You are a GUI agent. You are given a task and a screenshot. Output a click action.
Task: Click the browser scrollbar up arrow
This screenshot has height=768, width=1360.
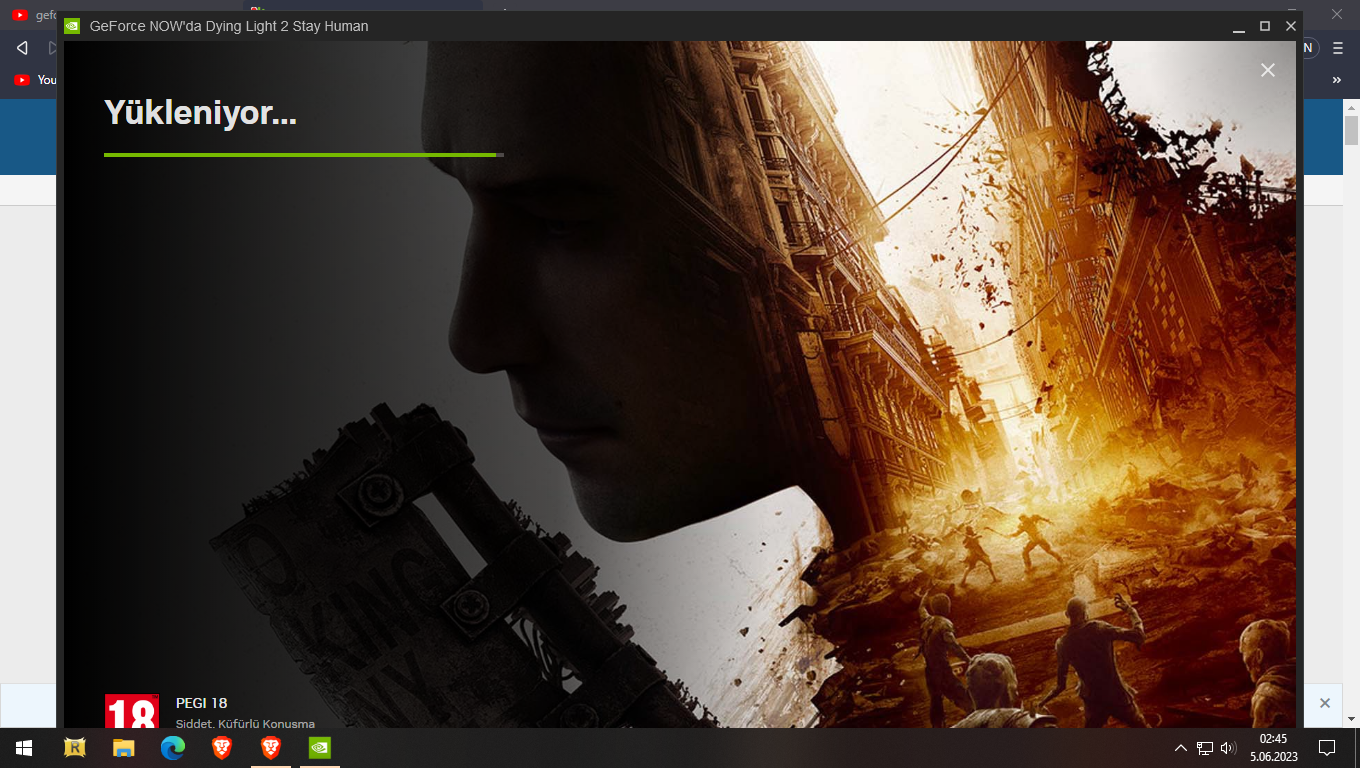(x=1351, y=107)
